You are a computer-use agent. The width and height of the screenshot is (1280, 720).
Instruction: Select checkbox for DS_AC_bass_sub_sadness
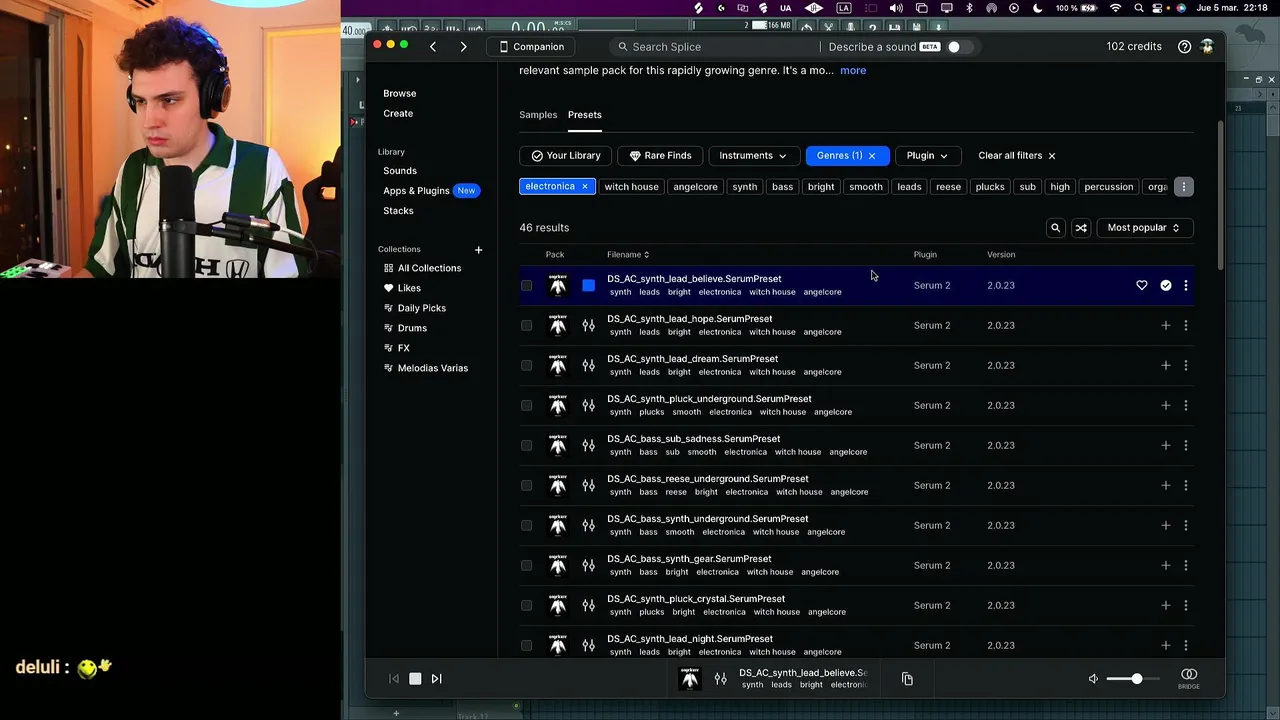pyautogui.click(x=527, y=446)
